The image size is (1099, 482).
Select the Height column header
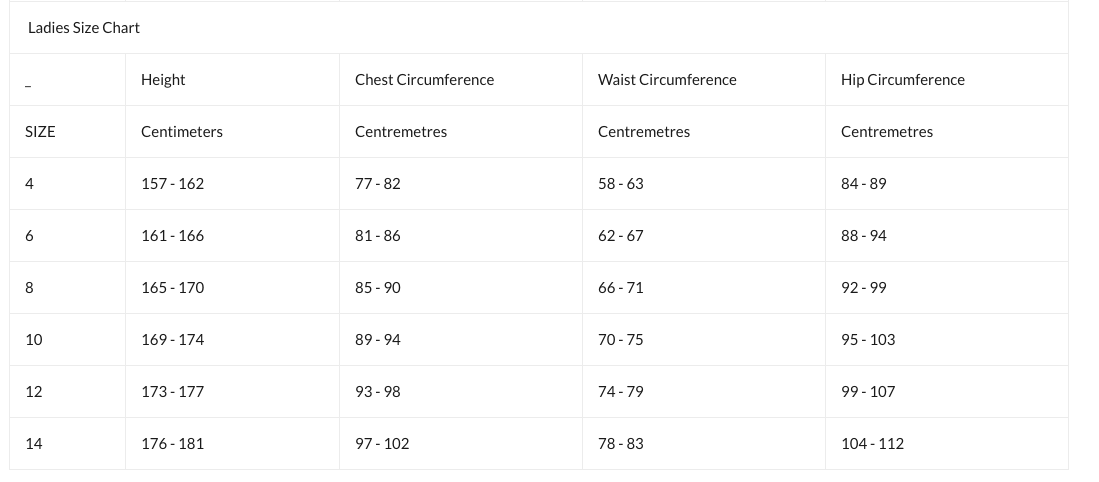click(x=163, y=80)
